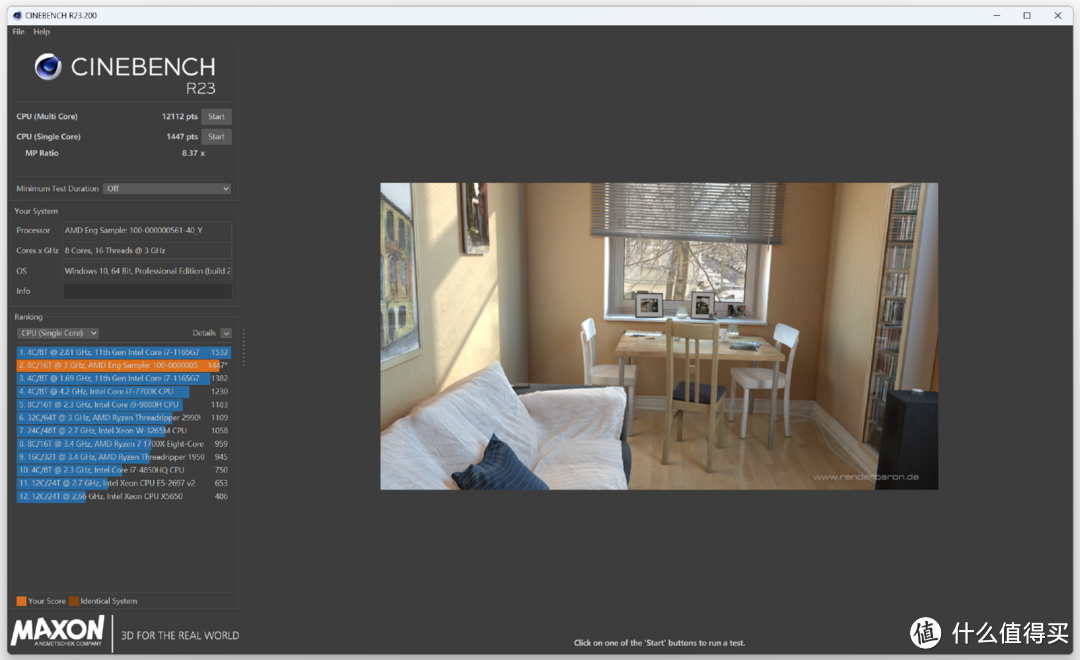Select the orange AMD Eng Sample ranking row

point(123,365)
